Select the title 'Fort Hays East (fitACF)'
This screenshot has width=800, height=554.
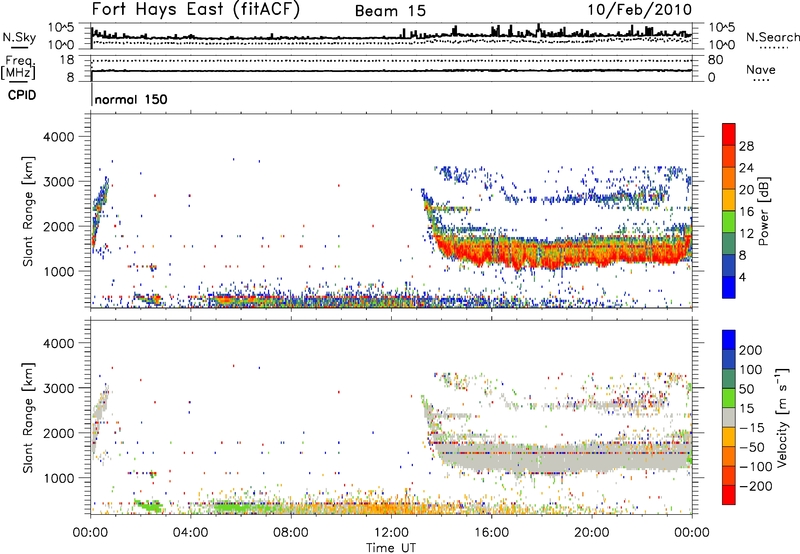196,9
